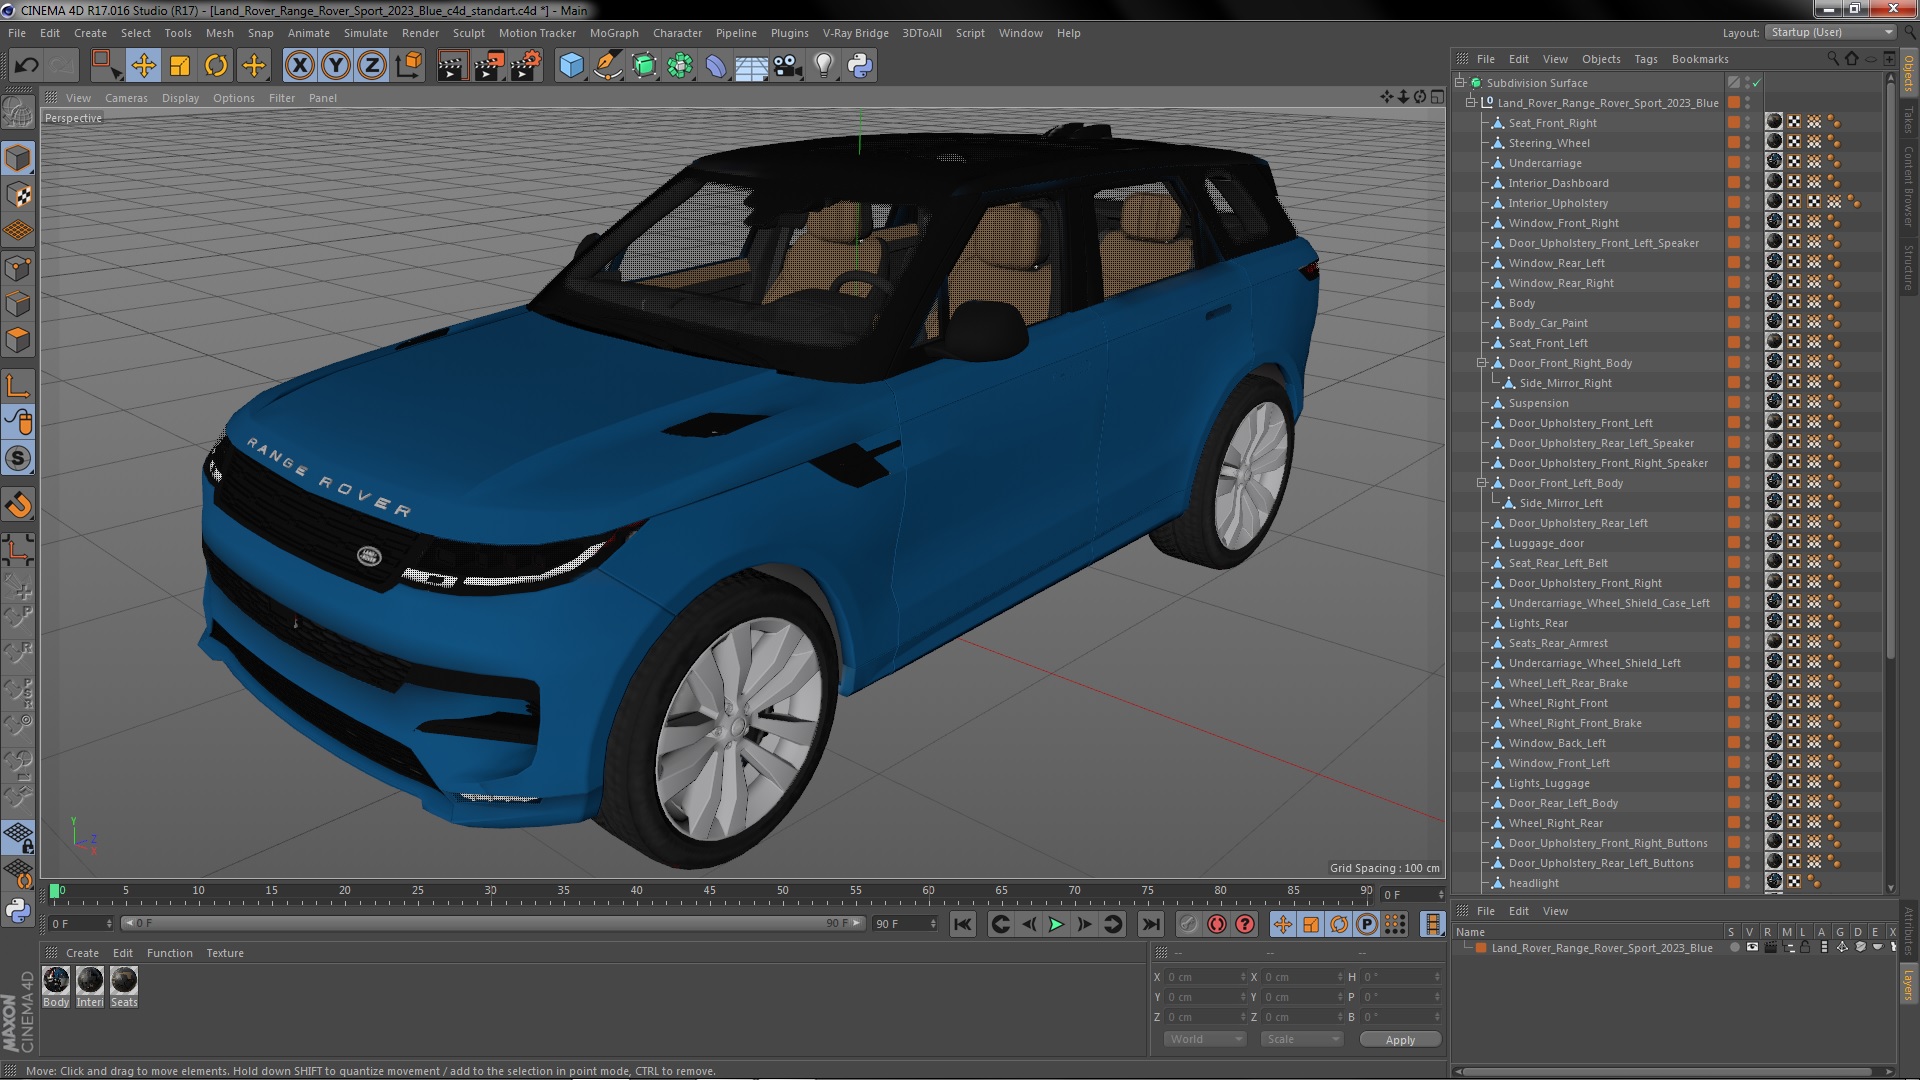Click the orange magnet workplane icon

[18, 505]
